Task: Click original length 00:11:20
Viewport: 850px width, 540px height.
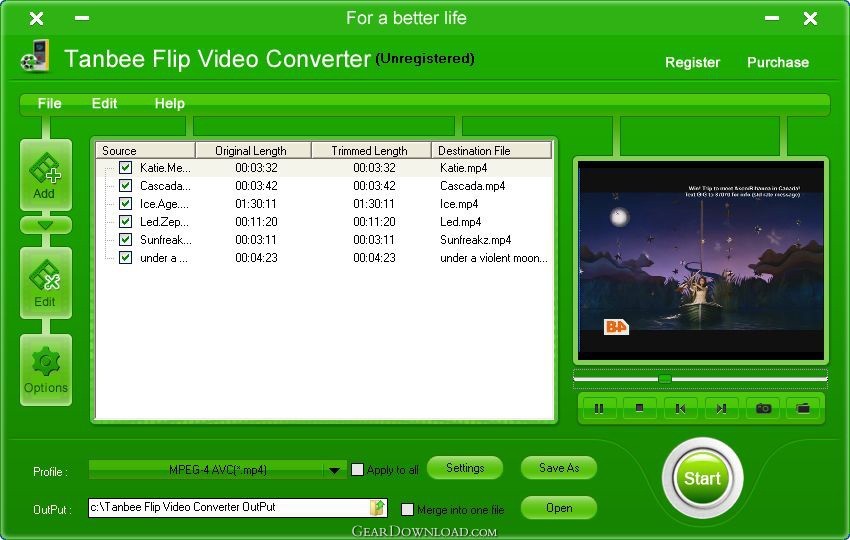Action: click(x=256, y=222)
